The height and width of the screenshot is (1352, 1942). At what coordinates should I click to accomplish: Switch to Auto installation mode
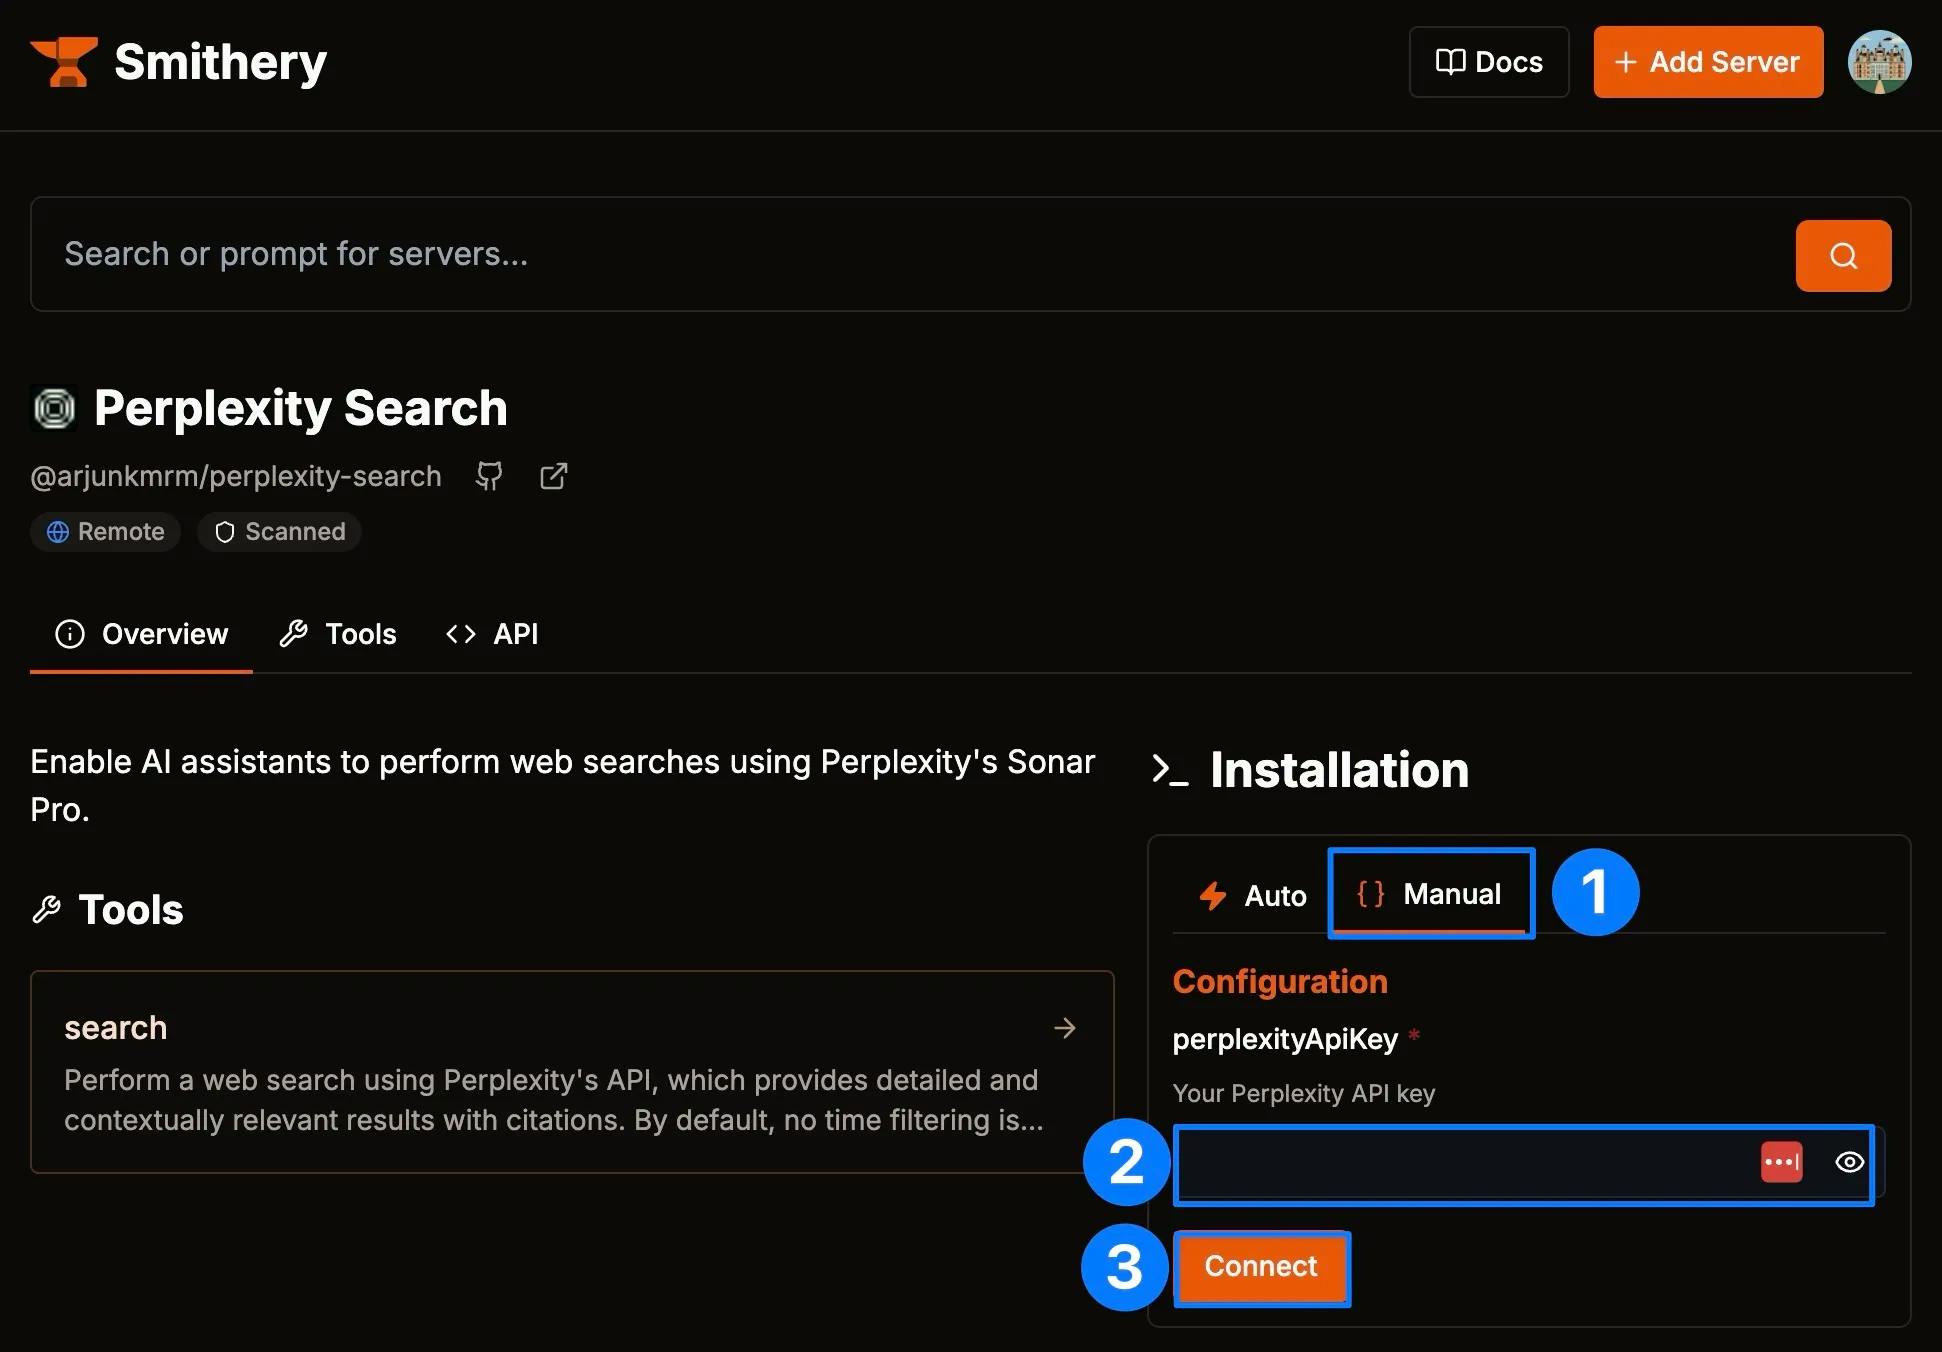[x=1253, y=895]
